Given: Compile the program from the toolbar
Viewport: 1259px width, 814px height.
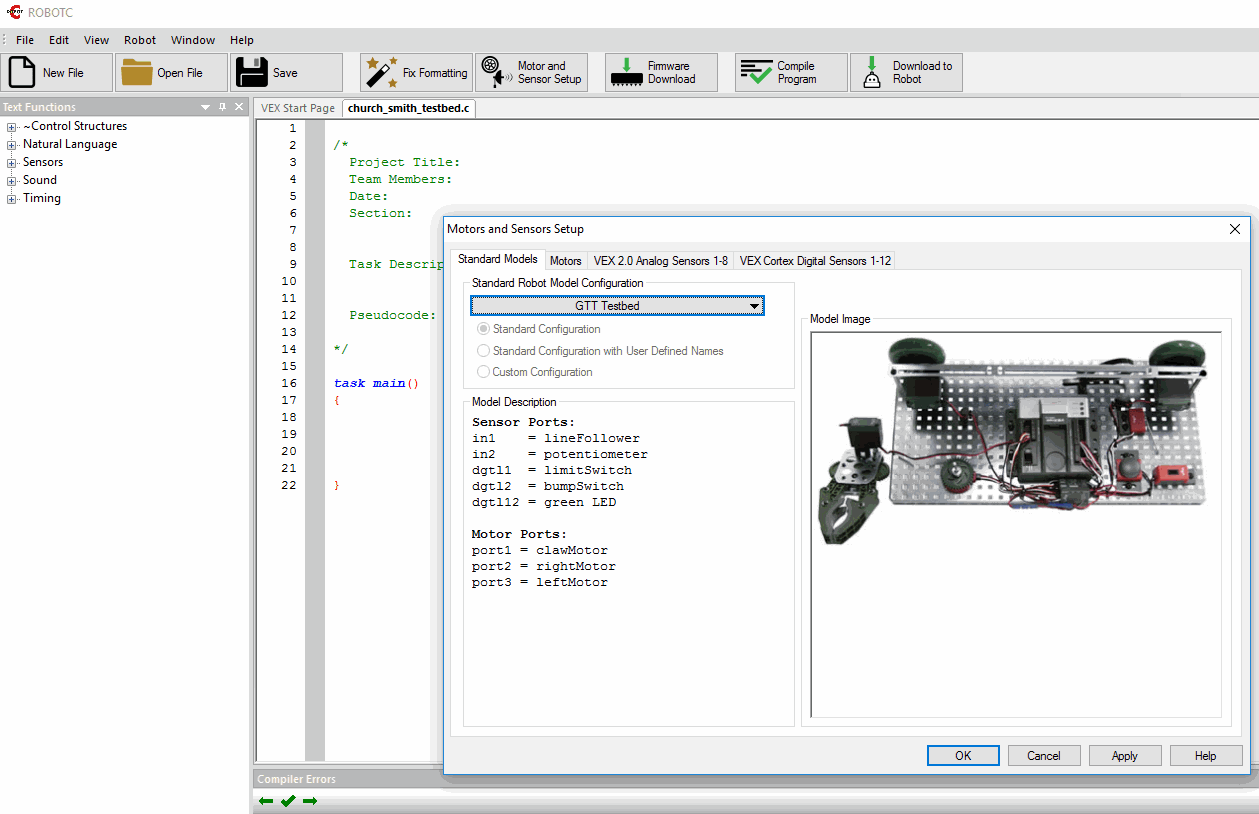Looking at the screenshot, I should click(x=791, y=73).
